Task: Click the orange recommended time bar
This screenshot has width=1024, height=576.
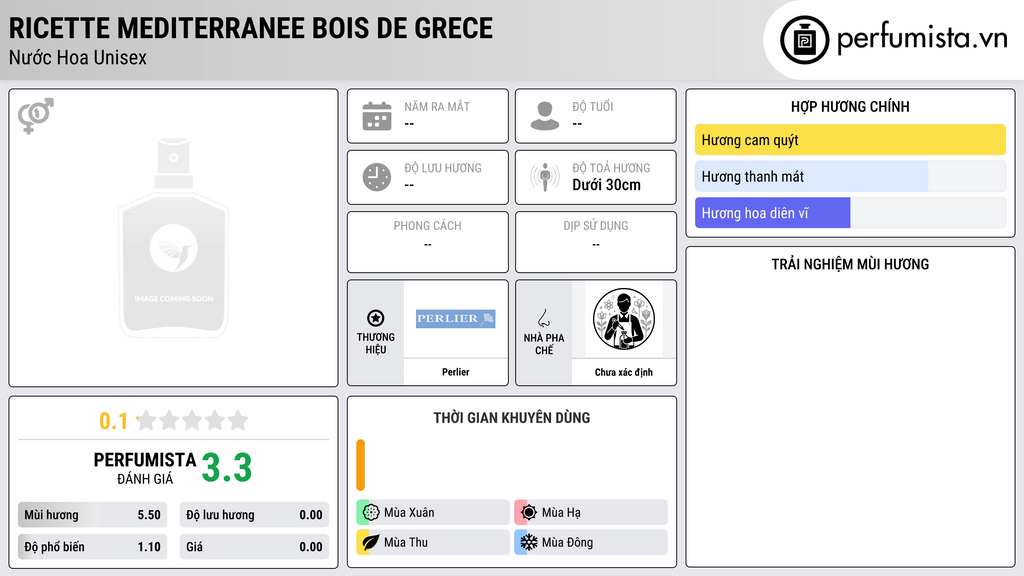Action: pyautogui.click(x=360, y=465)
